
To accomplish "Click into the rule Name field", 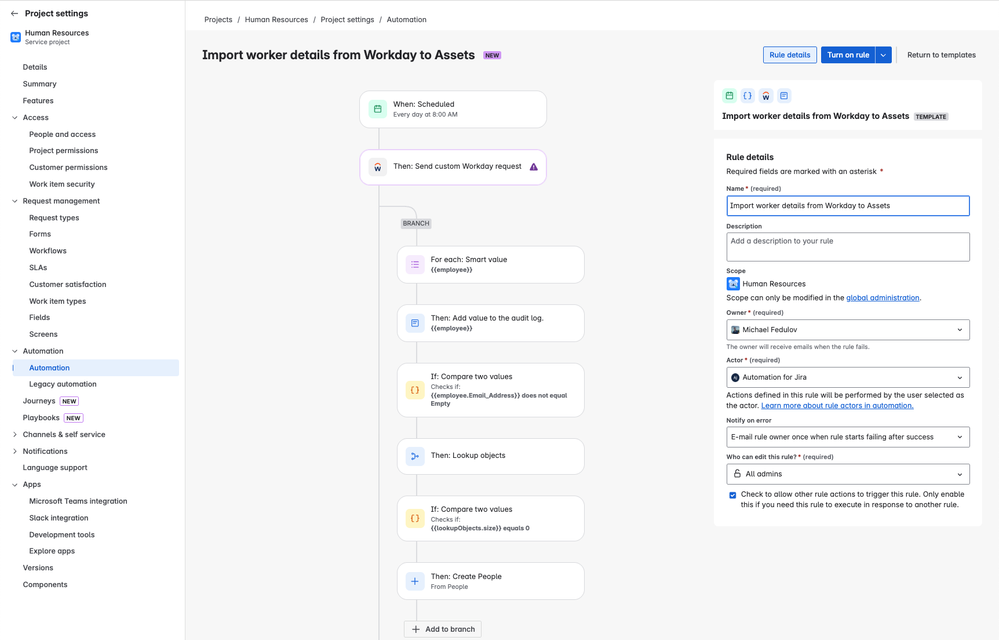I will pyautogui.click(x=848, y=206).
